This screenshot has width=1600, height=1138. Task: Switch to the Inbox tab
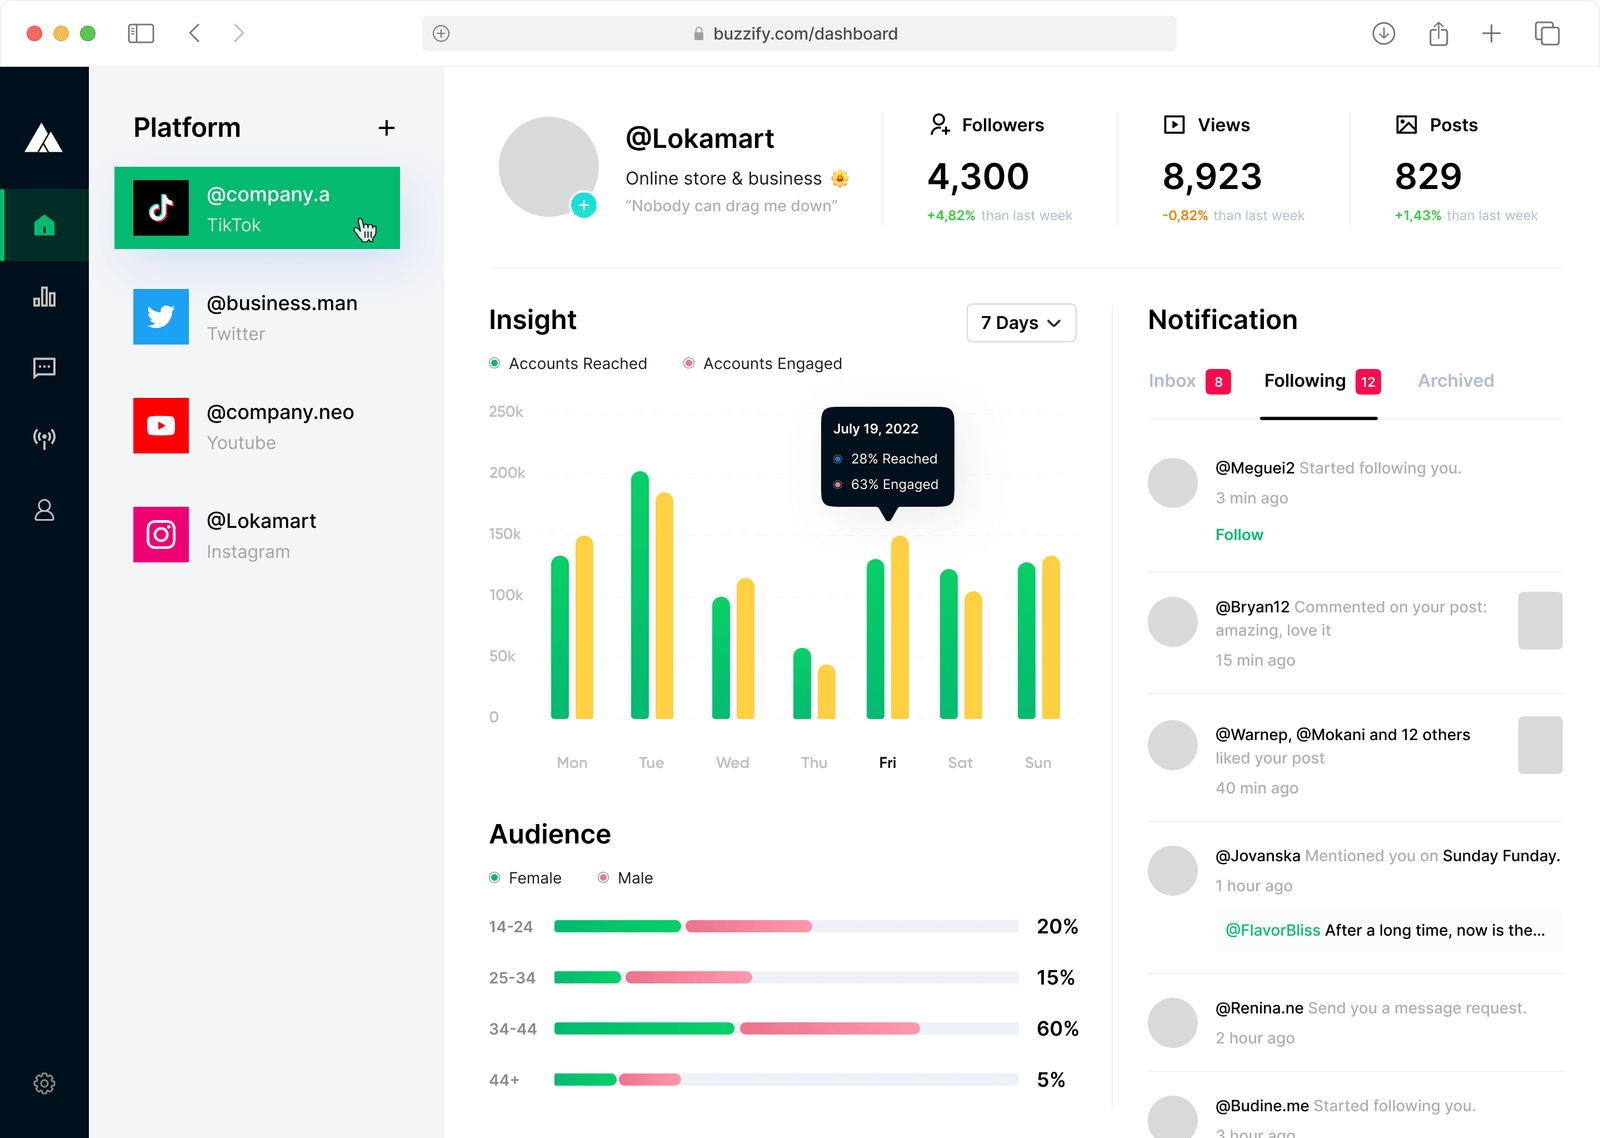(x=1173, y=381)
